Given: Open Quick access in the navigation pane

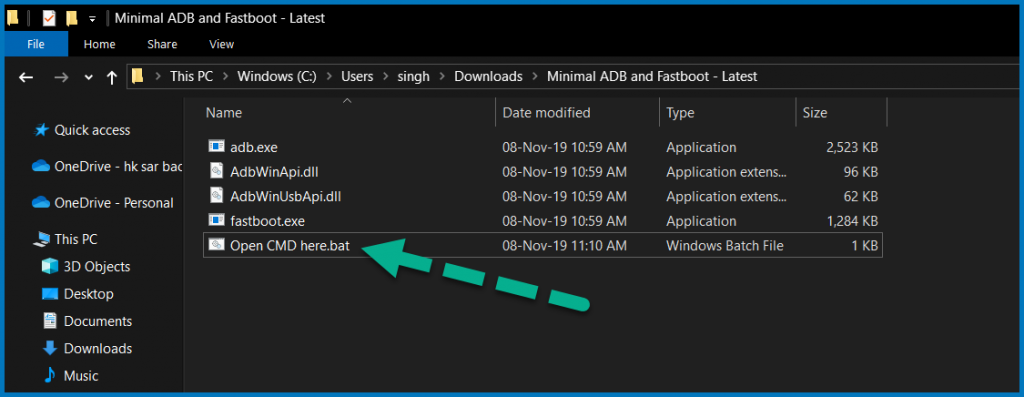Looking at the screenshot, I should 92,130.
